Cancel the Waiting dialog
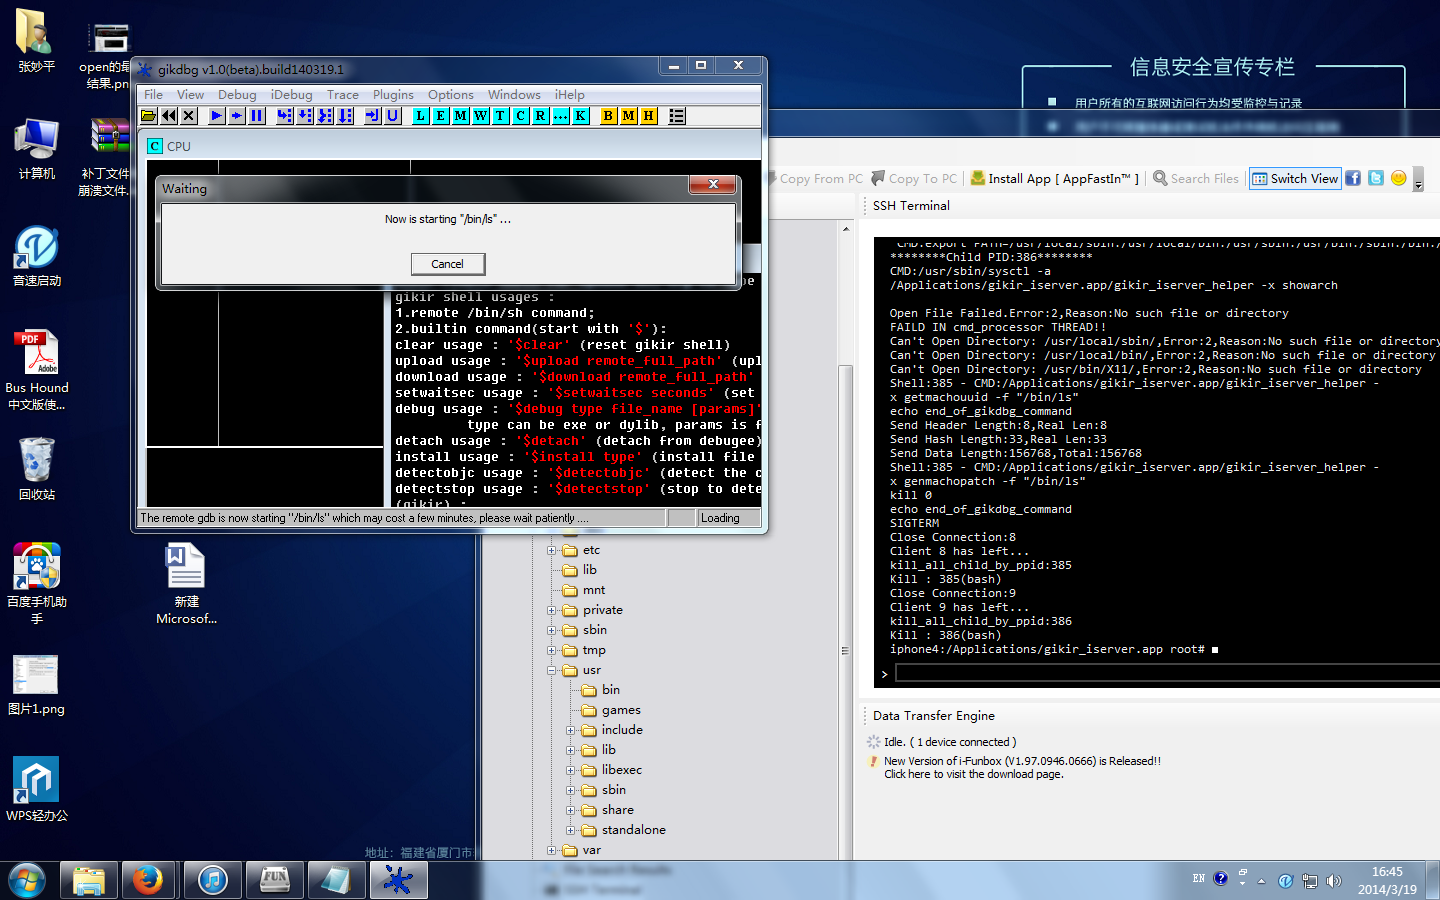1440x900 pixels. coord(447,264)
